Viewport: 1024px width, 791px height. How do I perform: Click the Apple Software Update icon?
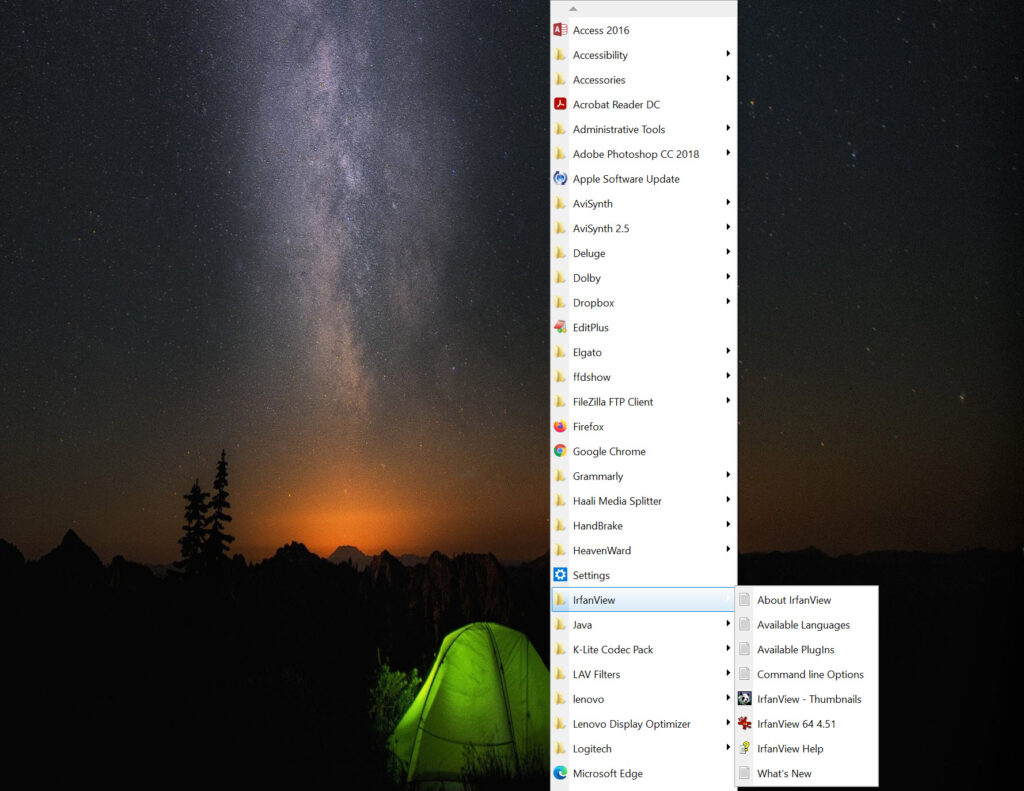click(x=560, y=179)
